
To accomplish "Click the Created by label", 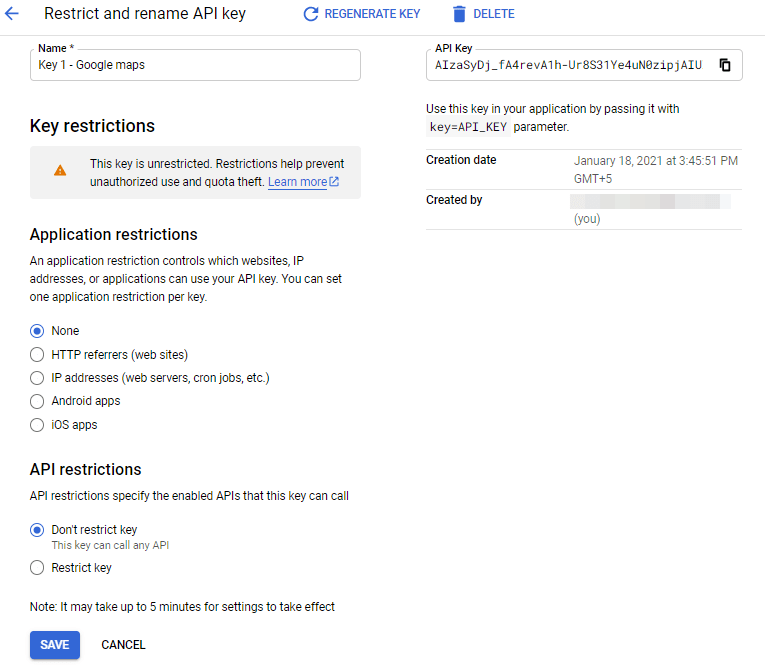I will (x=454, y=200).
